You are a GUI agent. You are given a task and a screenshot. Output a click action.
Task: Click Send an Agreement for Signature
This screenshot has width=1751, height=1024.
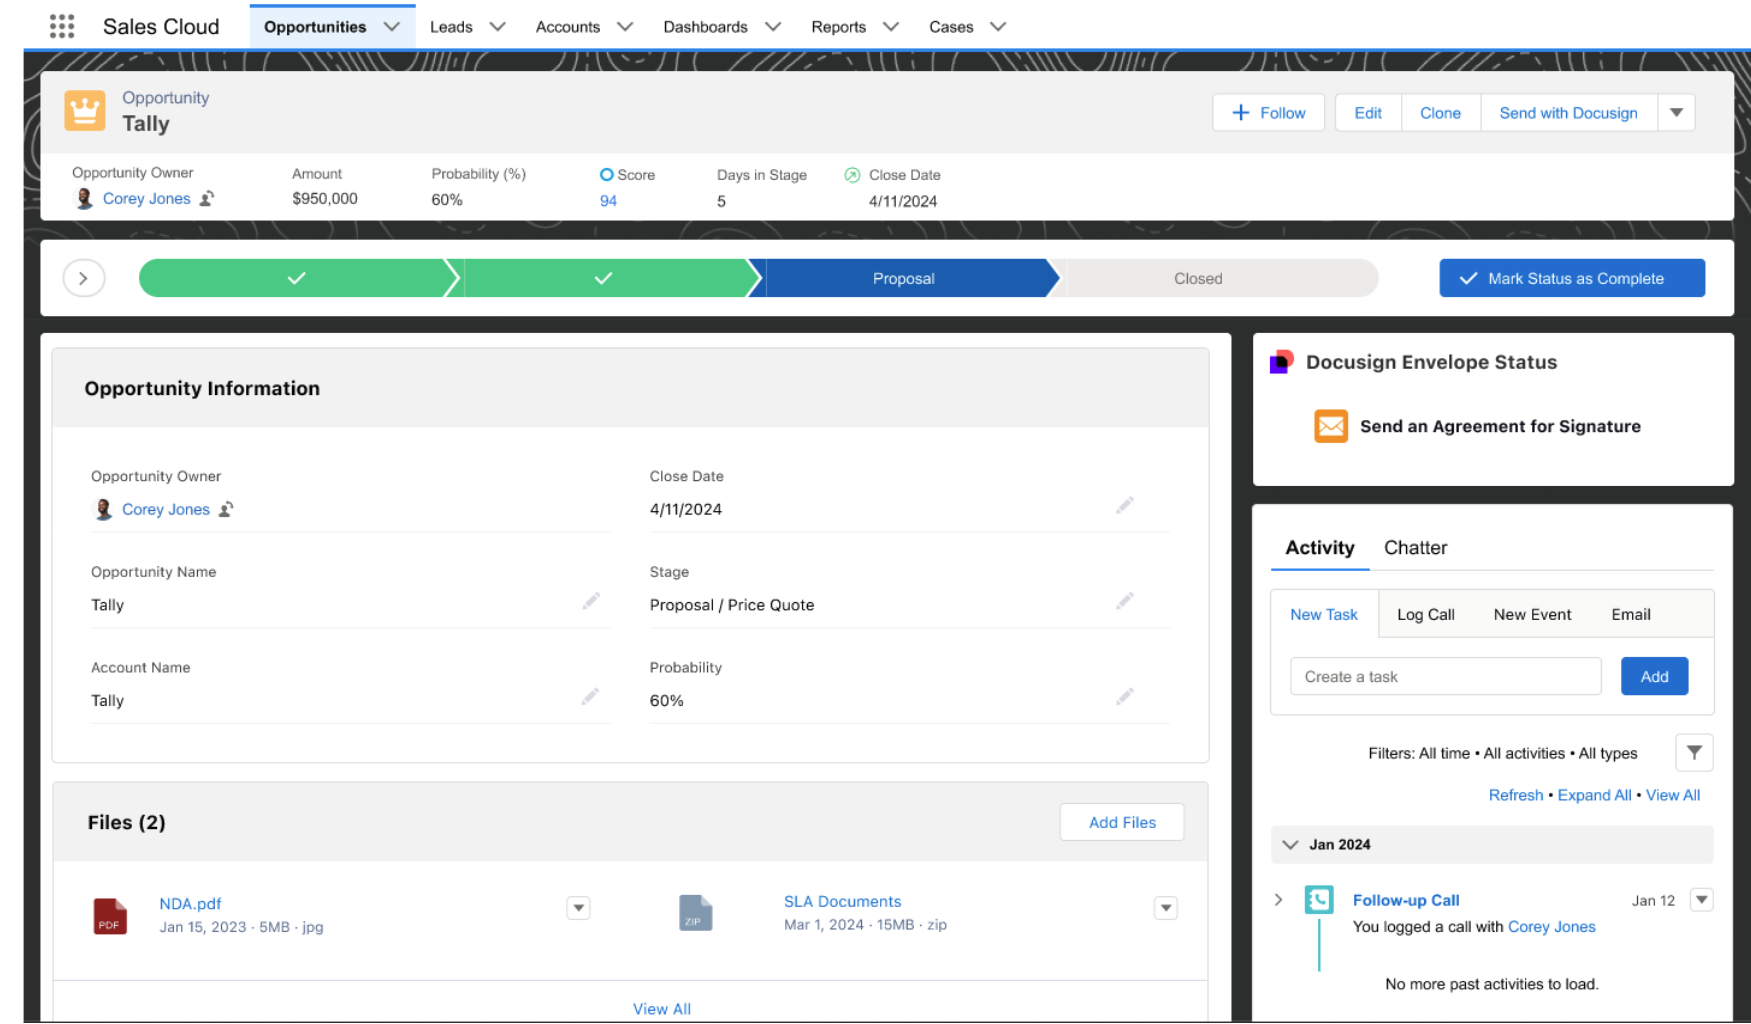click(1500, 426)
